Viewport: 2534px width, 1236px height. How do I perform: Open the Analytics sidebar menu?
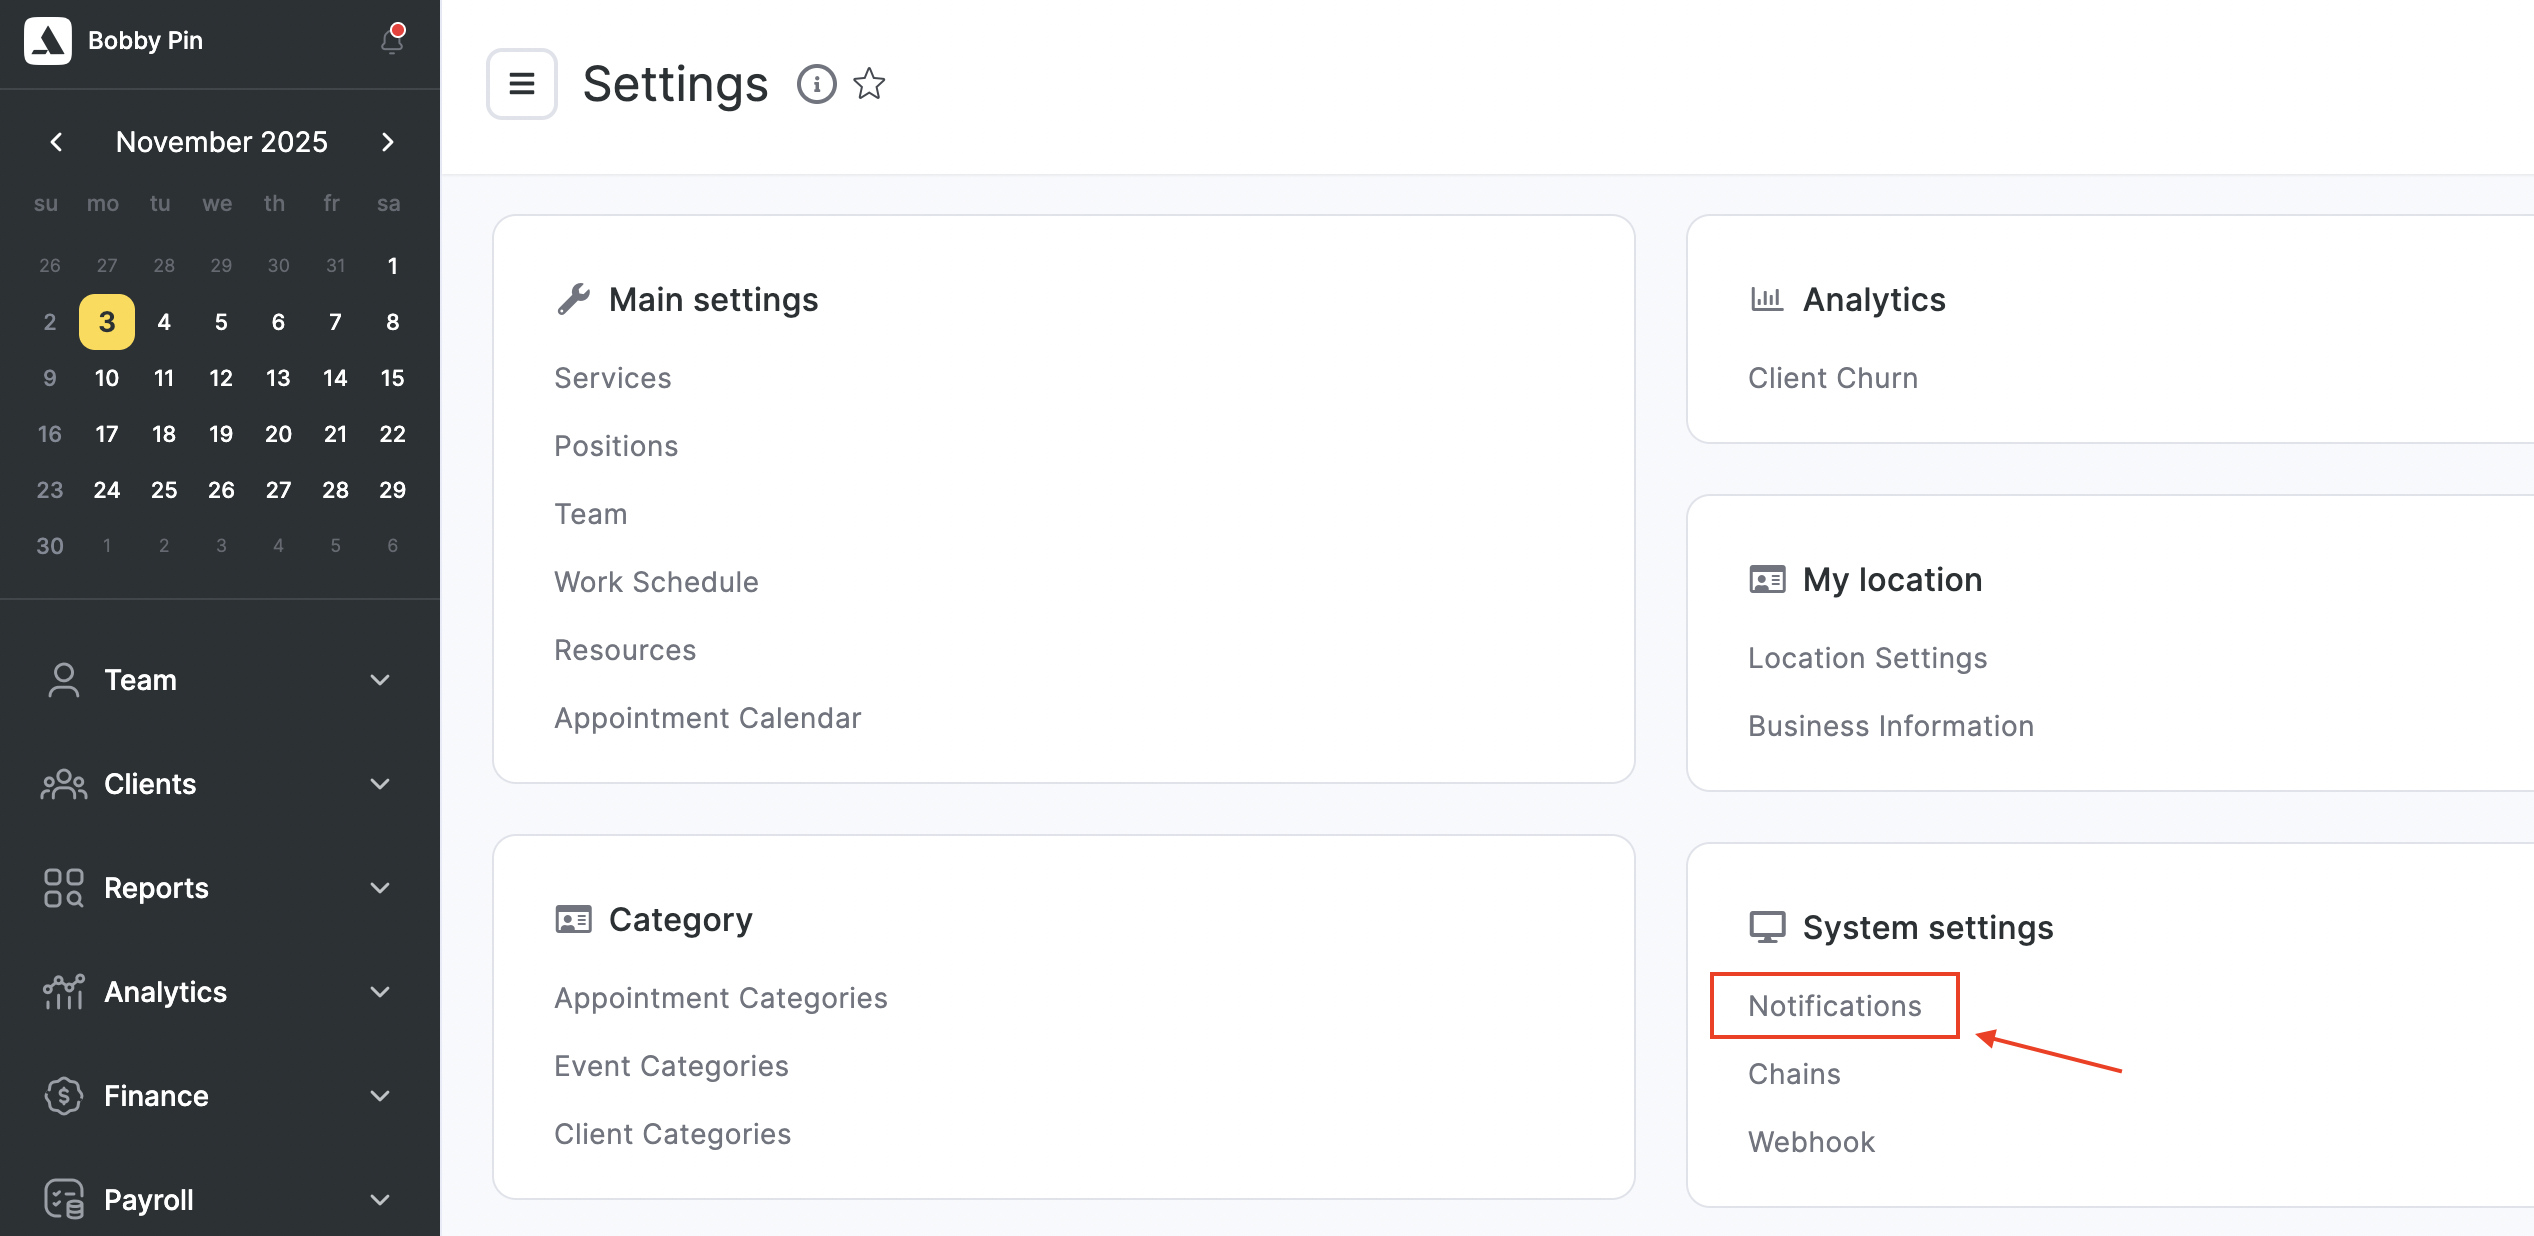pos(166,992)
